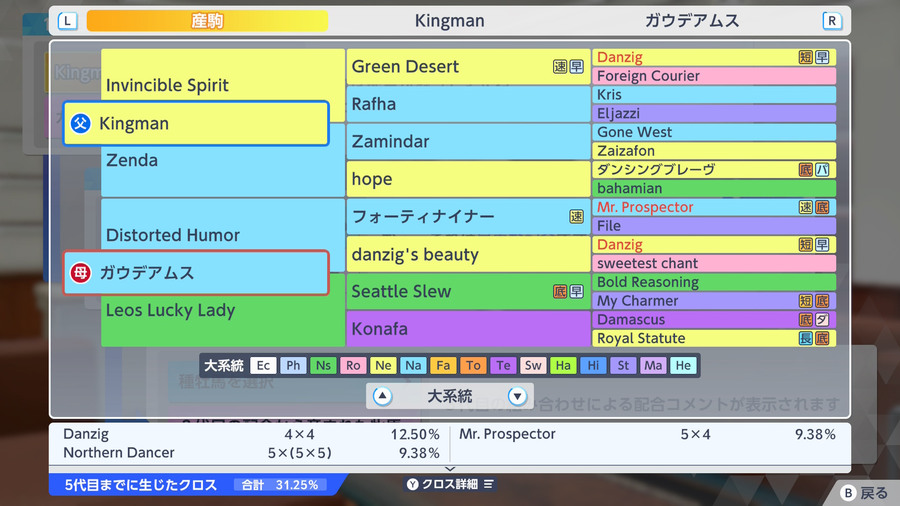Select the 産駒 tab
Screen dimensions: 900x506
[207, 21]
